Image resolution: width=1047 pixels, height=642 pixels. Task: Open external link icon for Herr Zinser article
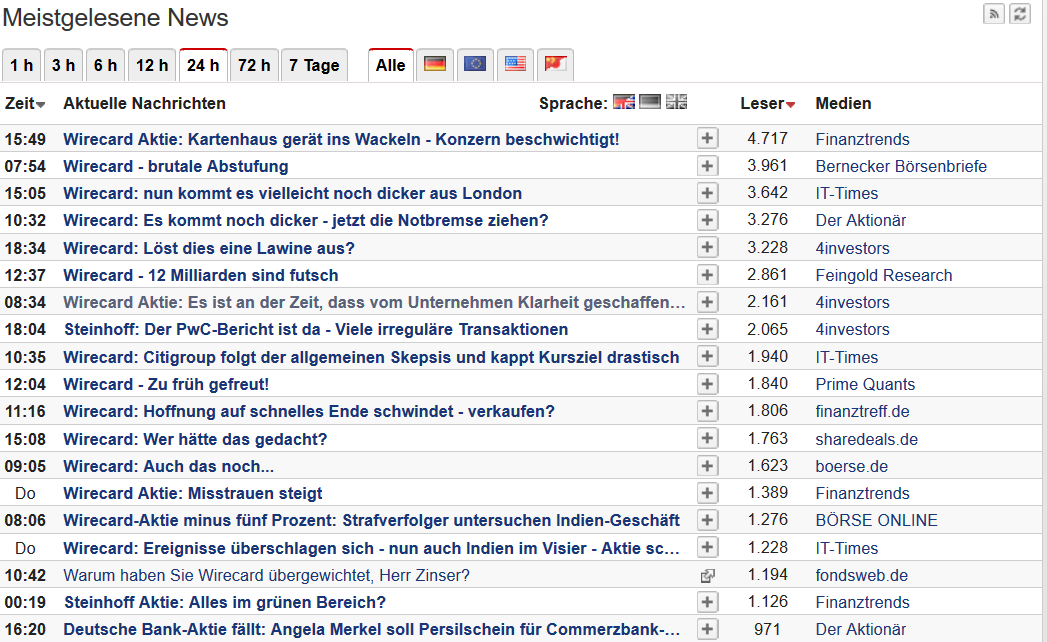pos(707,575)
